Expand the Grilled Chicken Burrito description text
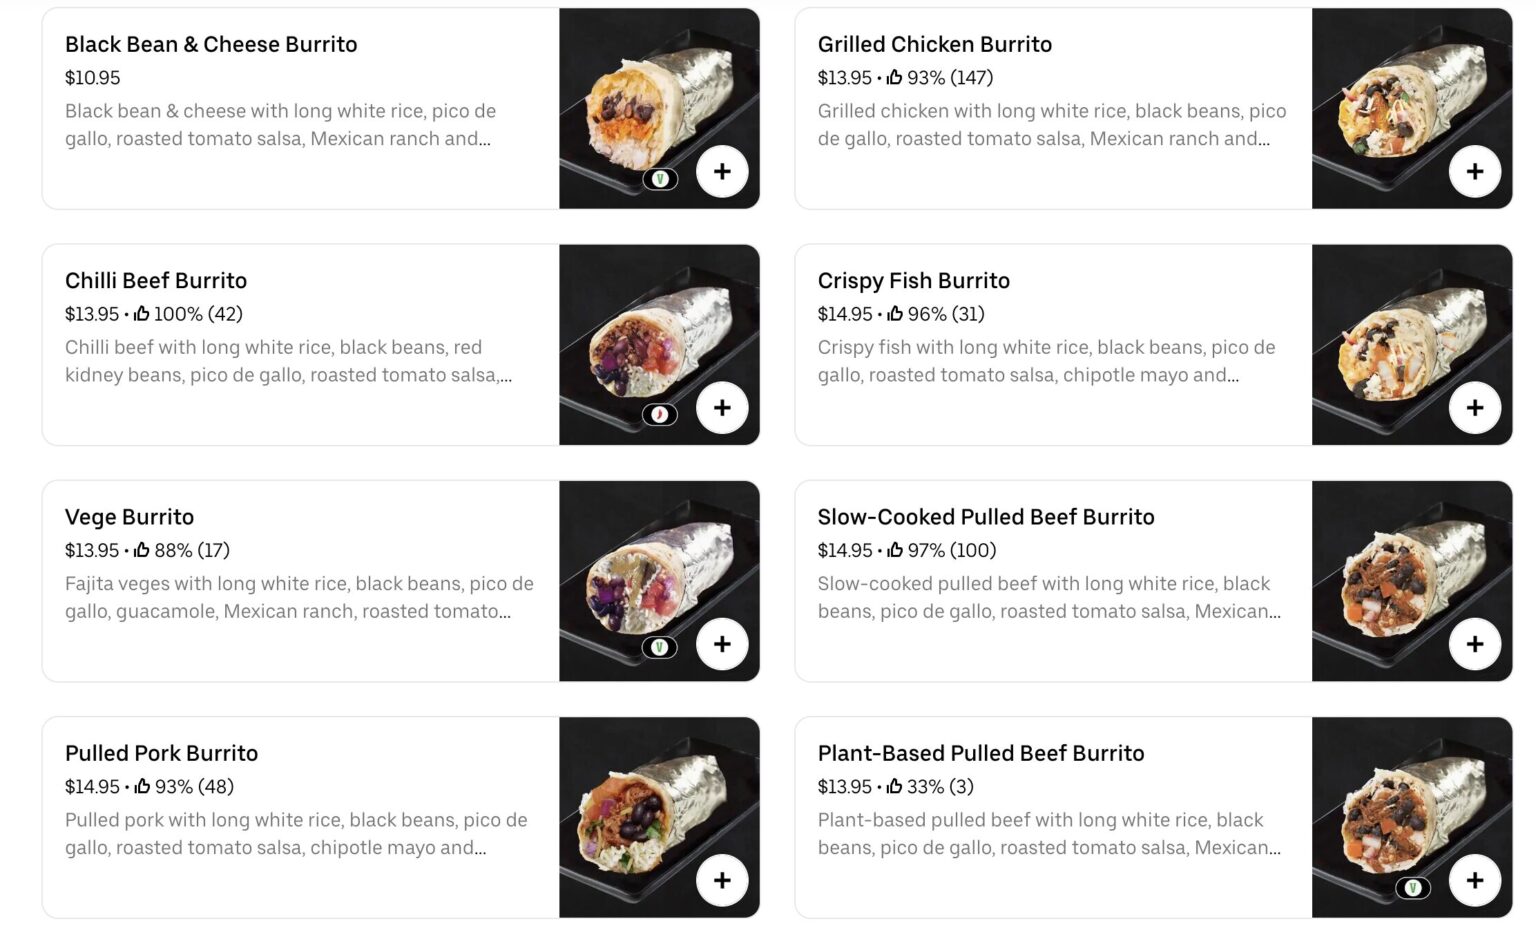The height and width of the screenshot is (937, 1536). tap(1050, 125)
